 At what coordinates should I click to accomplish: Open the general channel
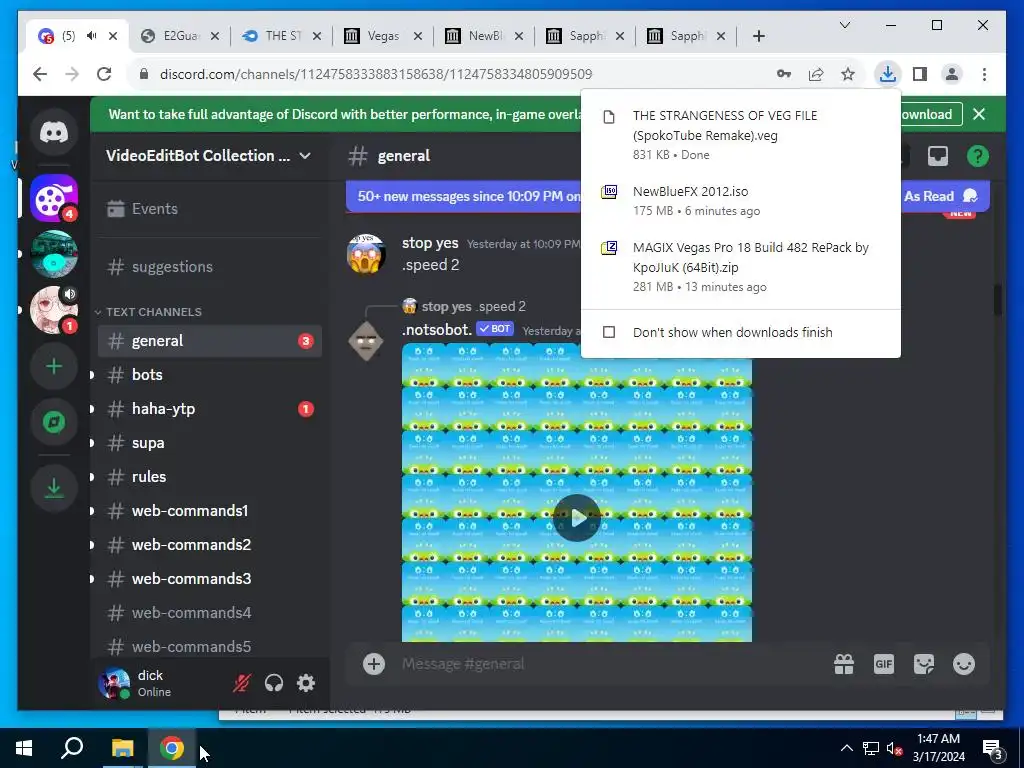[x=209, y=341]
